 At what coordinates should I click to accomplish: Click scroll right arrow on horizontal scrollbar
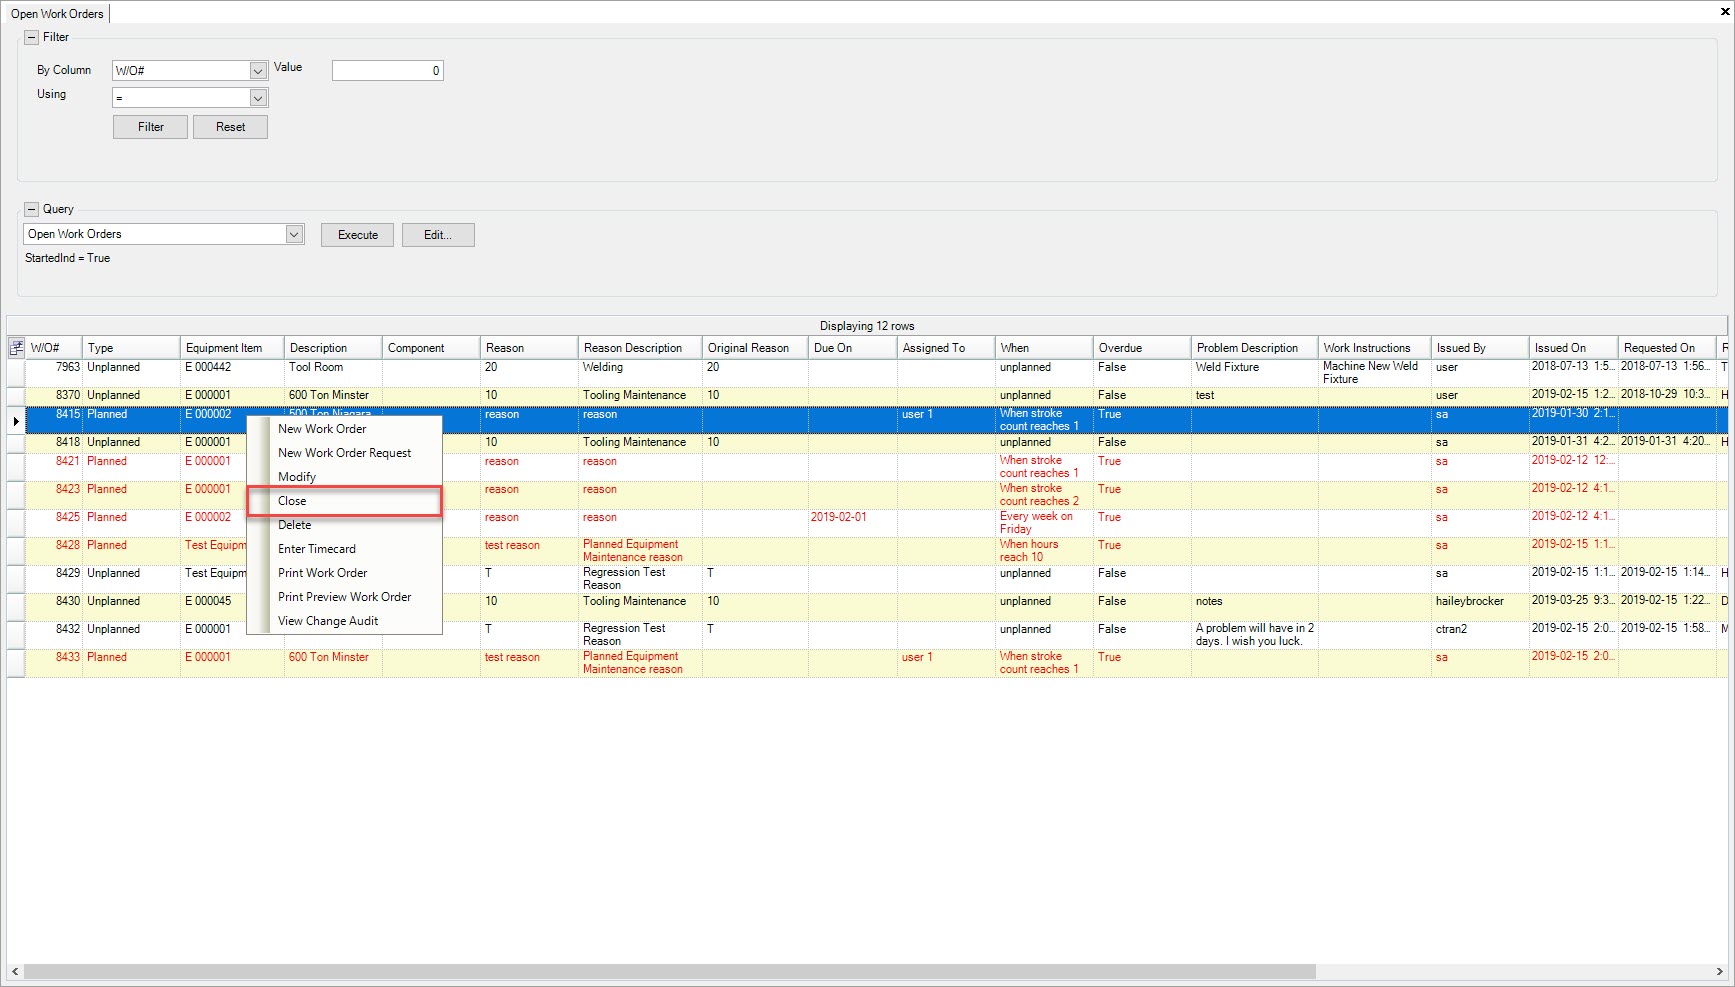(x=1720, y=971)
